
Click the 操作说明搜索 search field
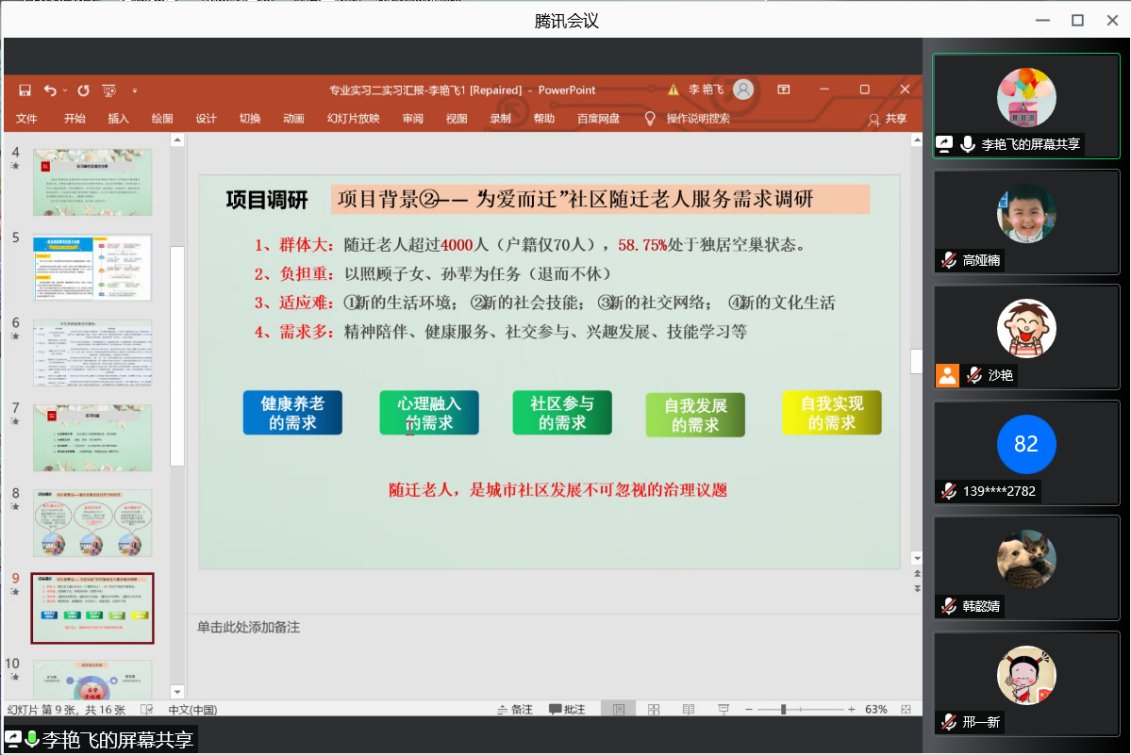click(x=697, y=118)
